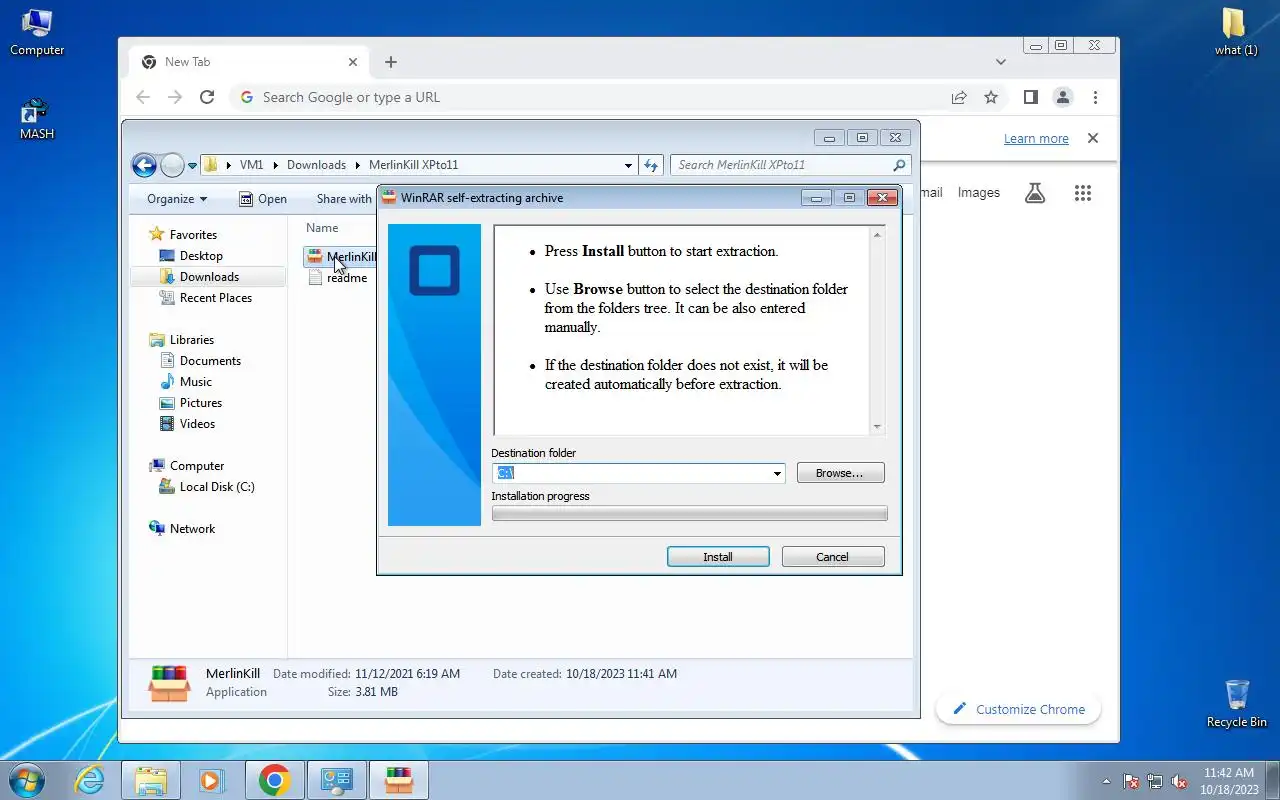Viewport: 1280px width, 800px height.
Task: Select MASH desktop shortcut
Action: [x=36, y=119]
